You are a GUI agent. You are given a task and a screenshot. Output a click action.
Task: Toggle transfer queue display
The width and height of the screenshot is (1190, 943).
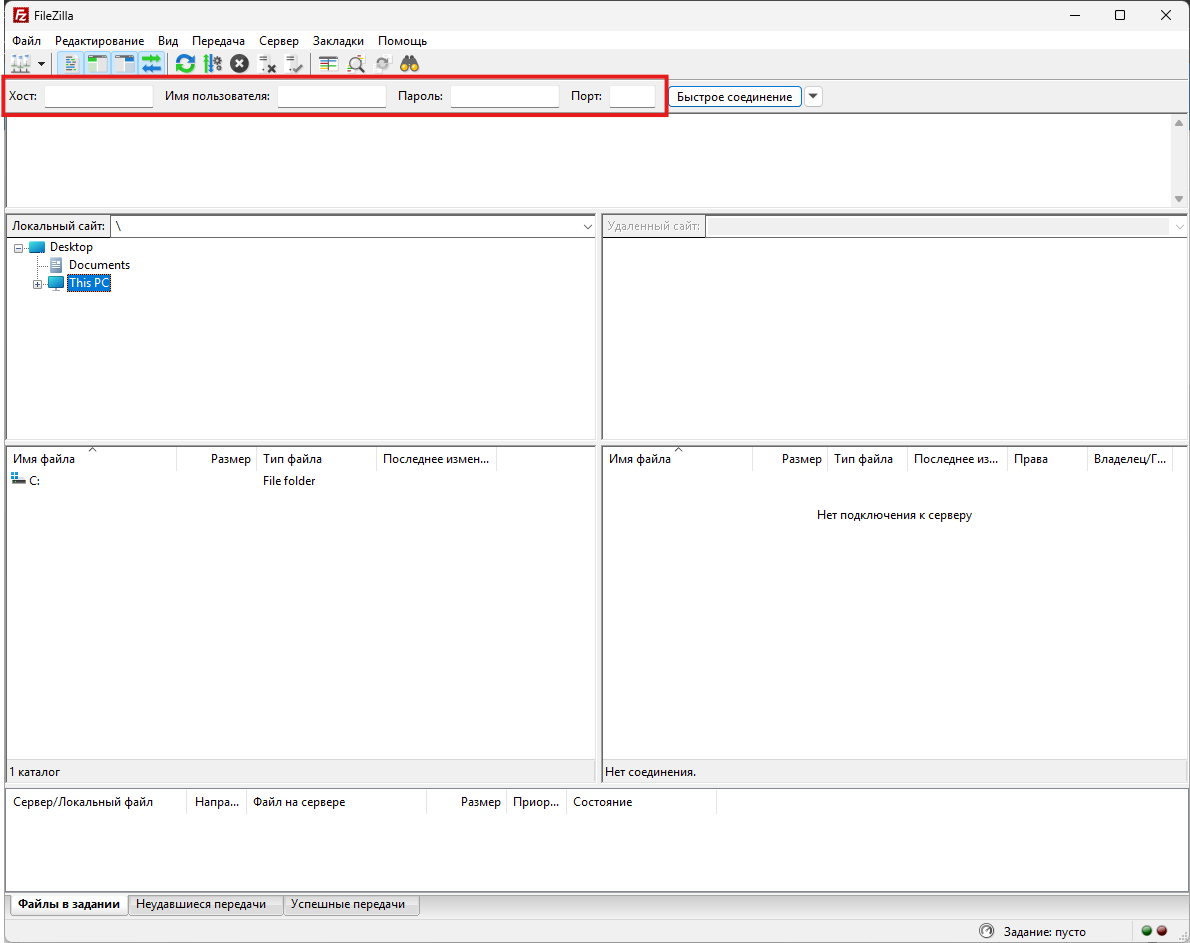pyautogui.click(x=151, y=64)
